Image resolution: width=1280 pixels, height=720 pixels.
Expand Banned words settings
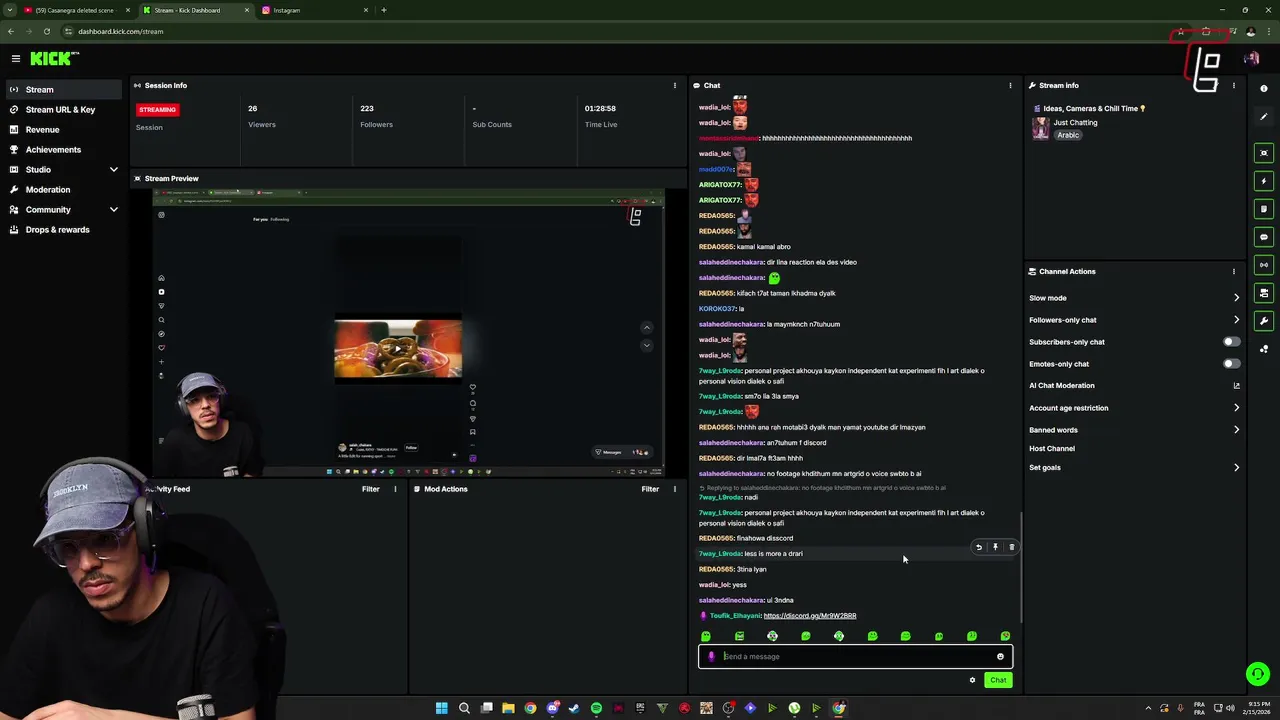point(1236,430)
